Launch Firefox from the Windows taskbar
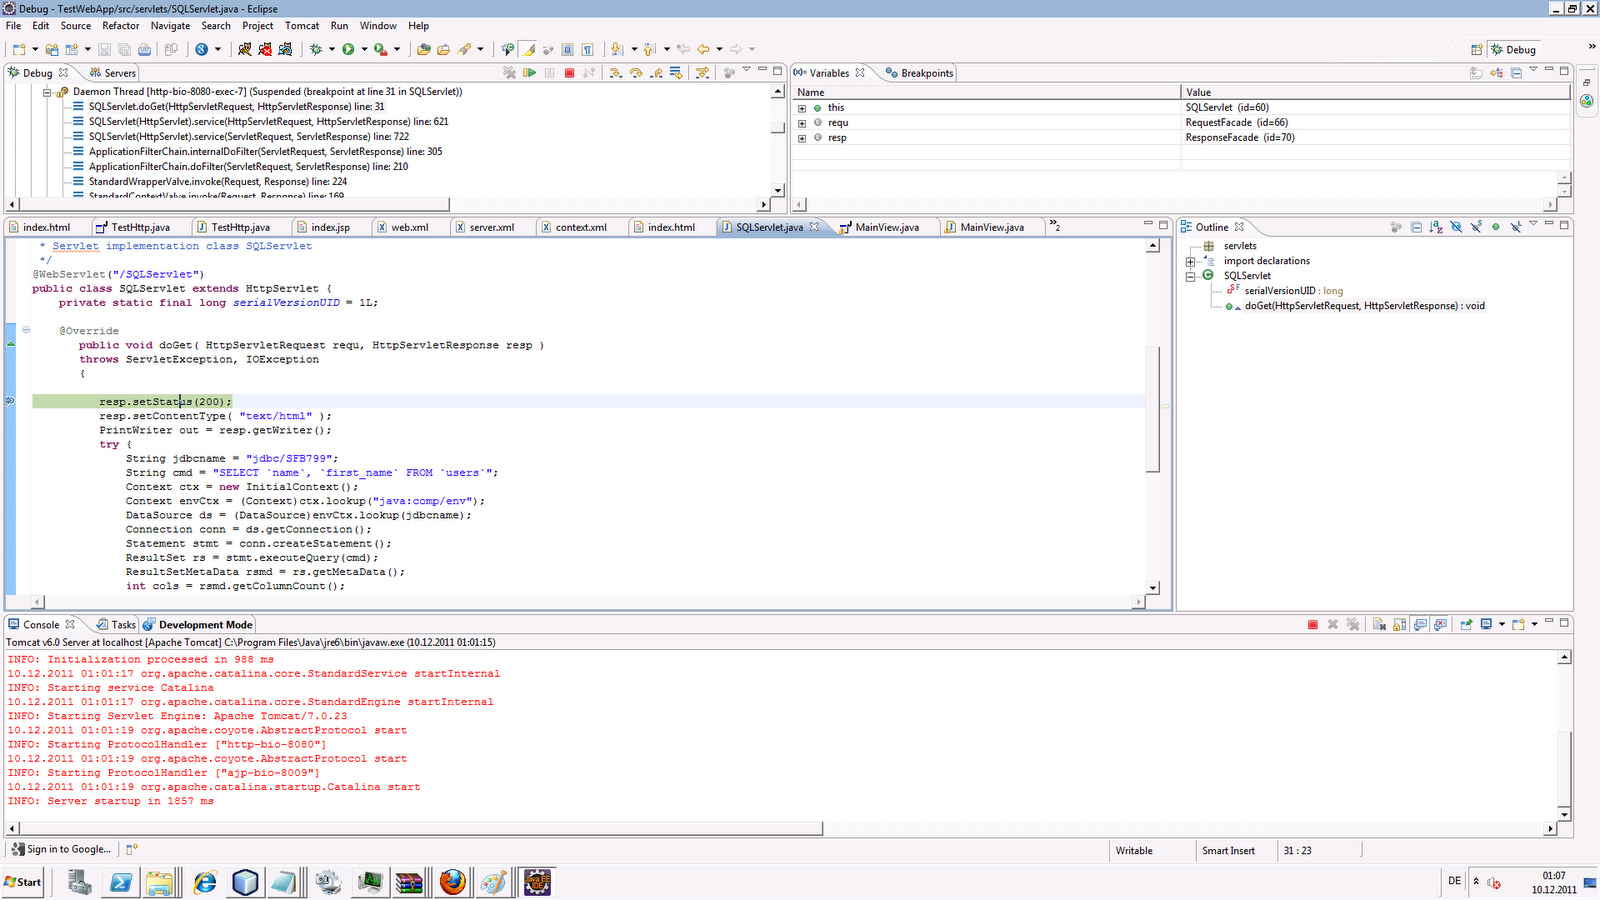Image resolution: width=1600 pixels, height=900 pixels. [452, 882]
